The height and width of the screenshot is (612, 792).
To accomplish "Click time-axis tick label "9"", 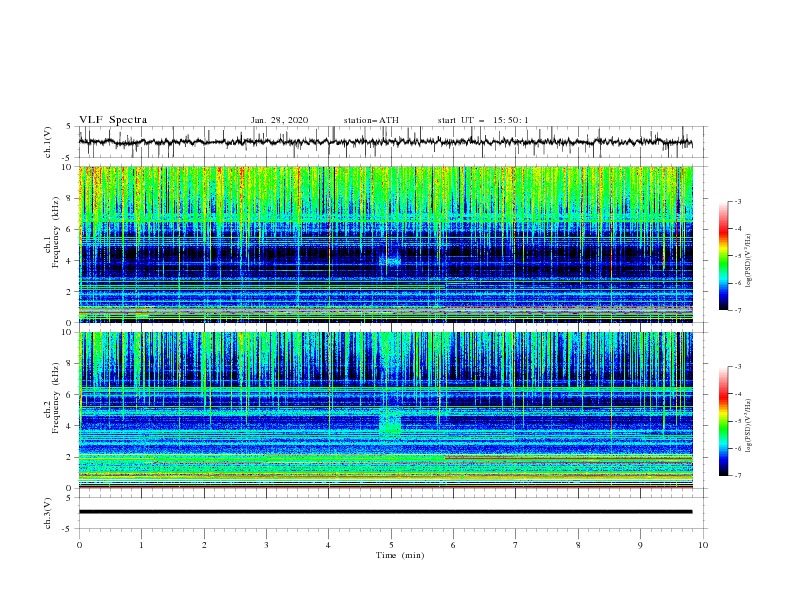I will [640, 545].
